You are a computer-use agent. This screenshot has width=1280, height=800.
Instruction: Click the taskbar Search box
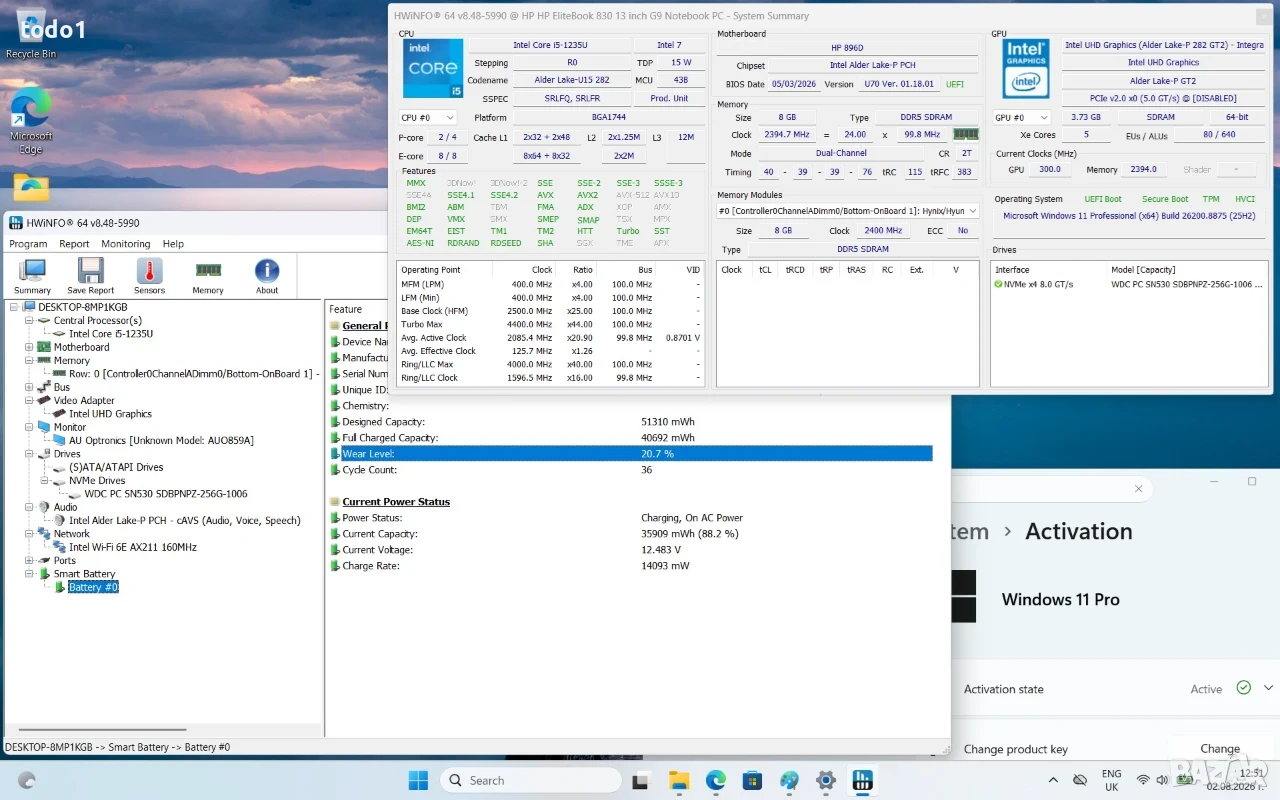(531, 780)
